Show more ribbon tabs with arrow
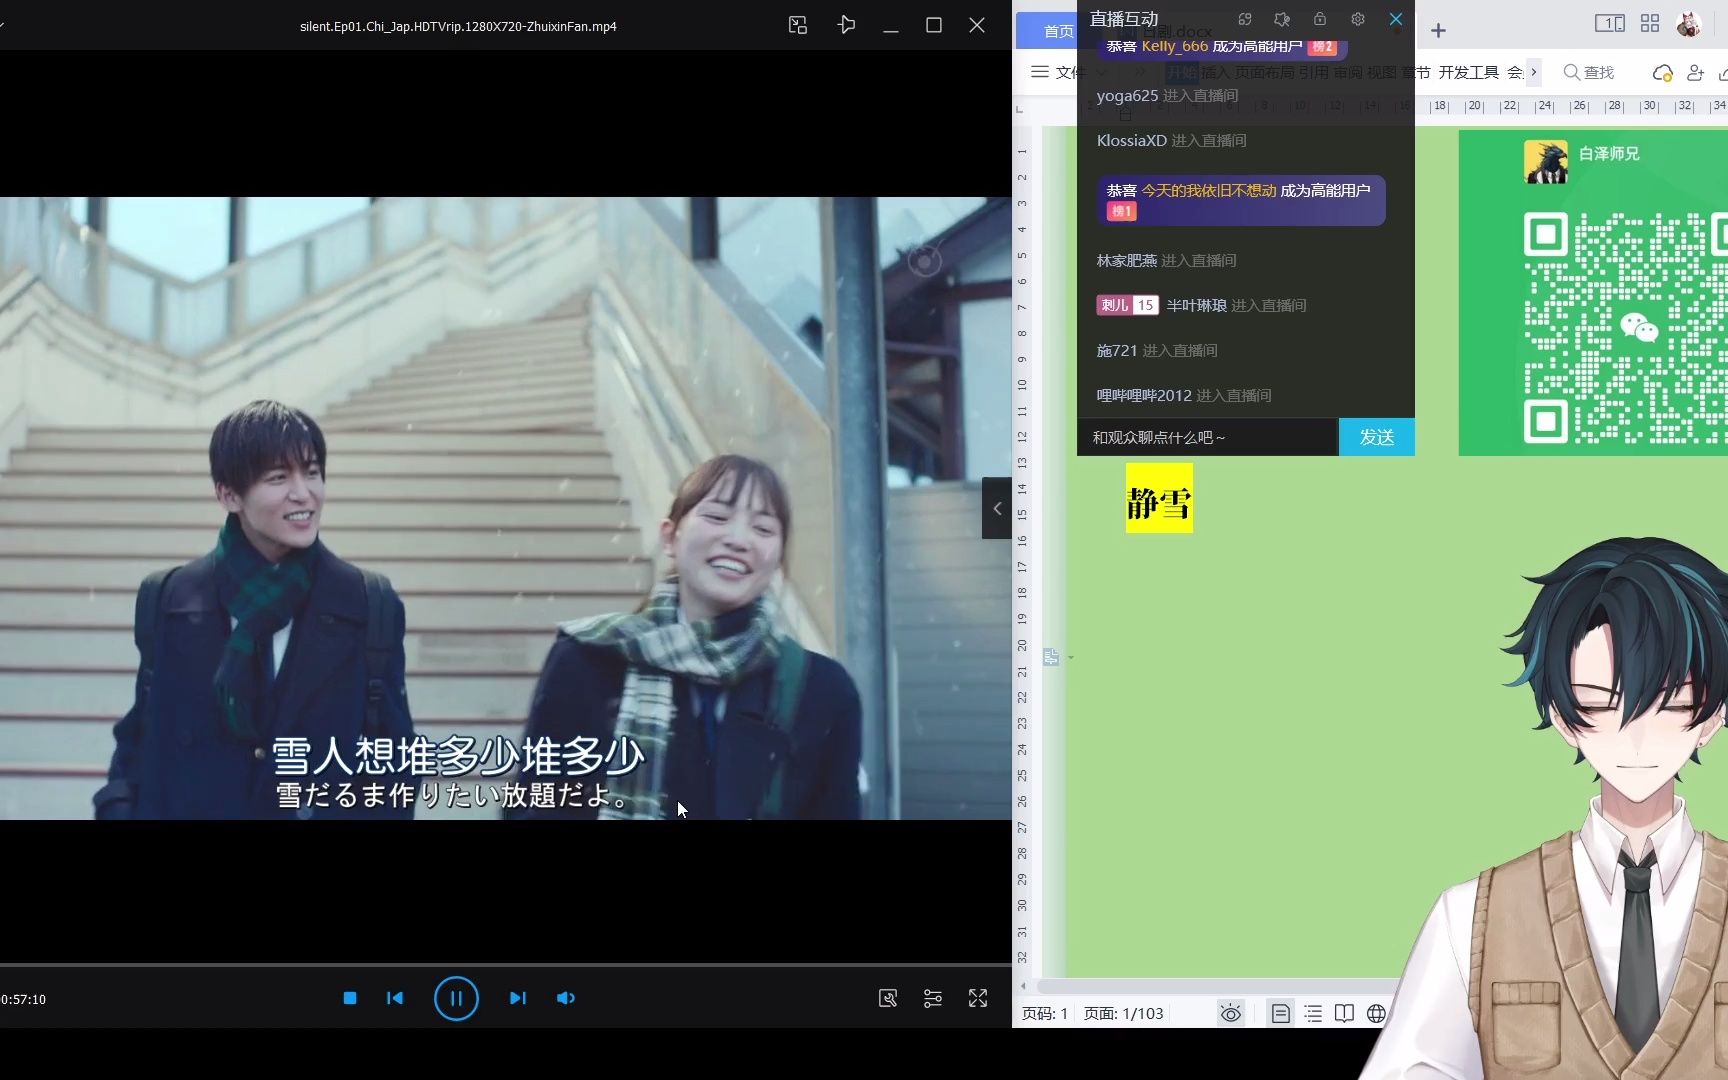 point(1534,72)
